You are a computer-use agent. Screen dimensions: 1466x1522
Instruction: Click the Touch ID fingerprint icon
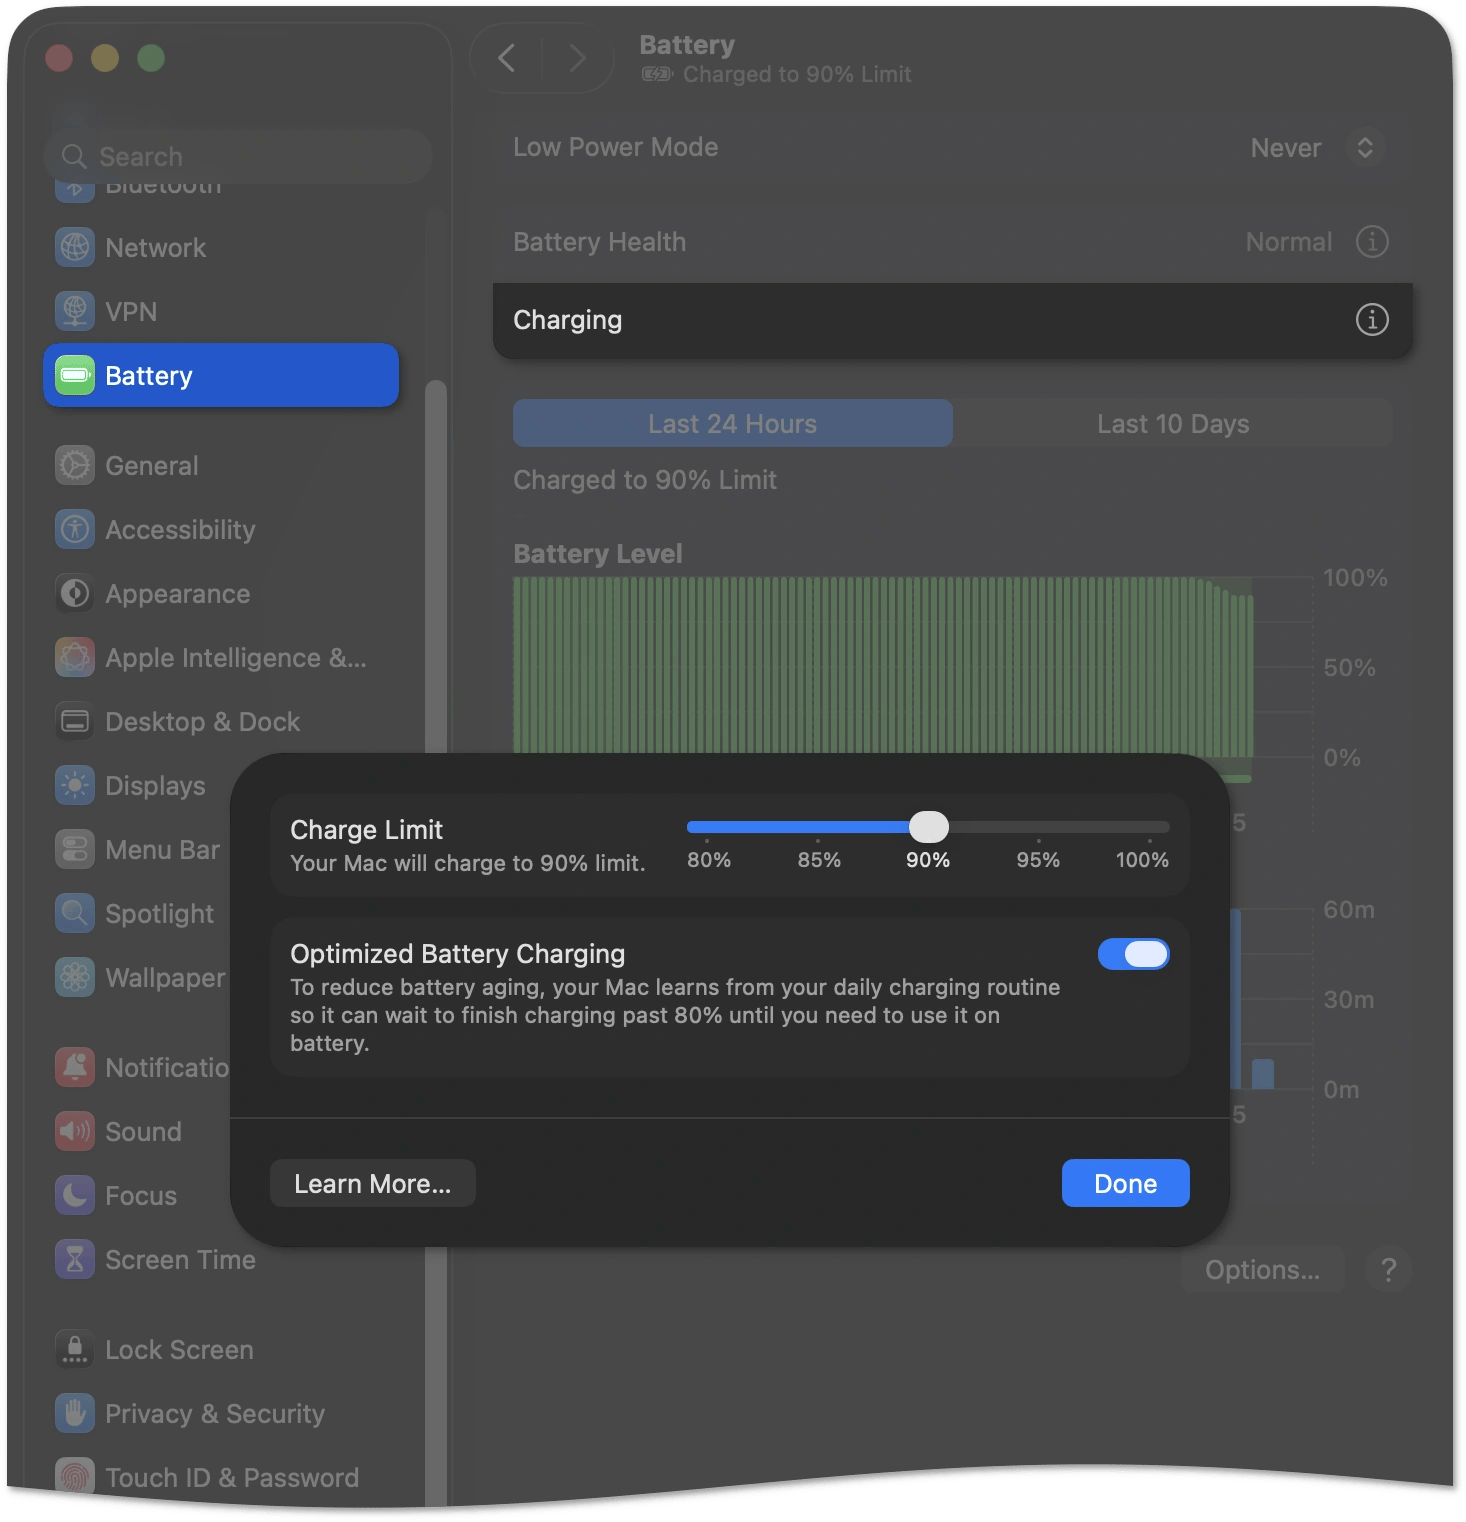75,1477
